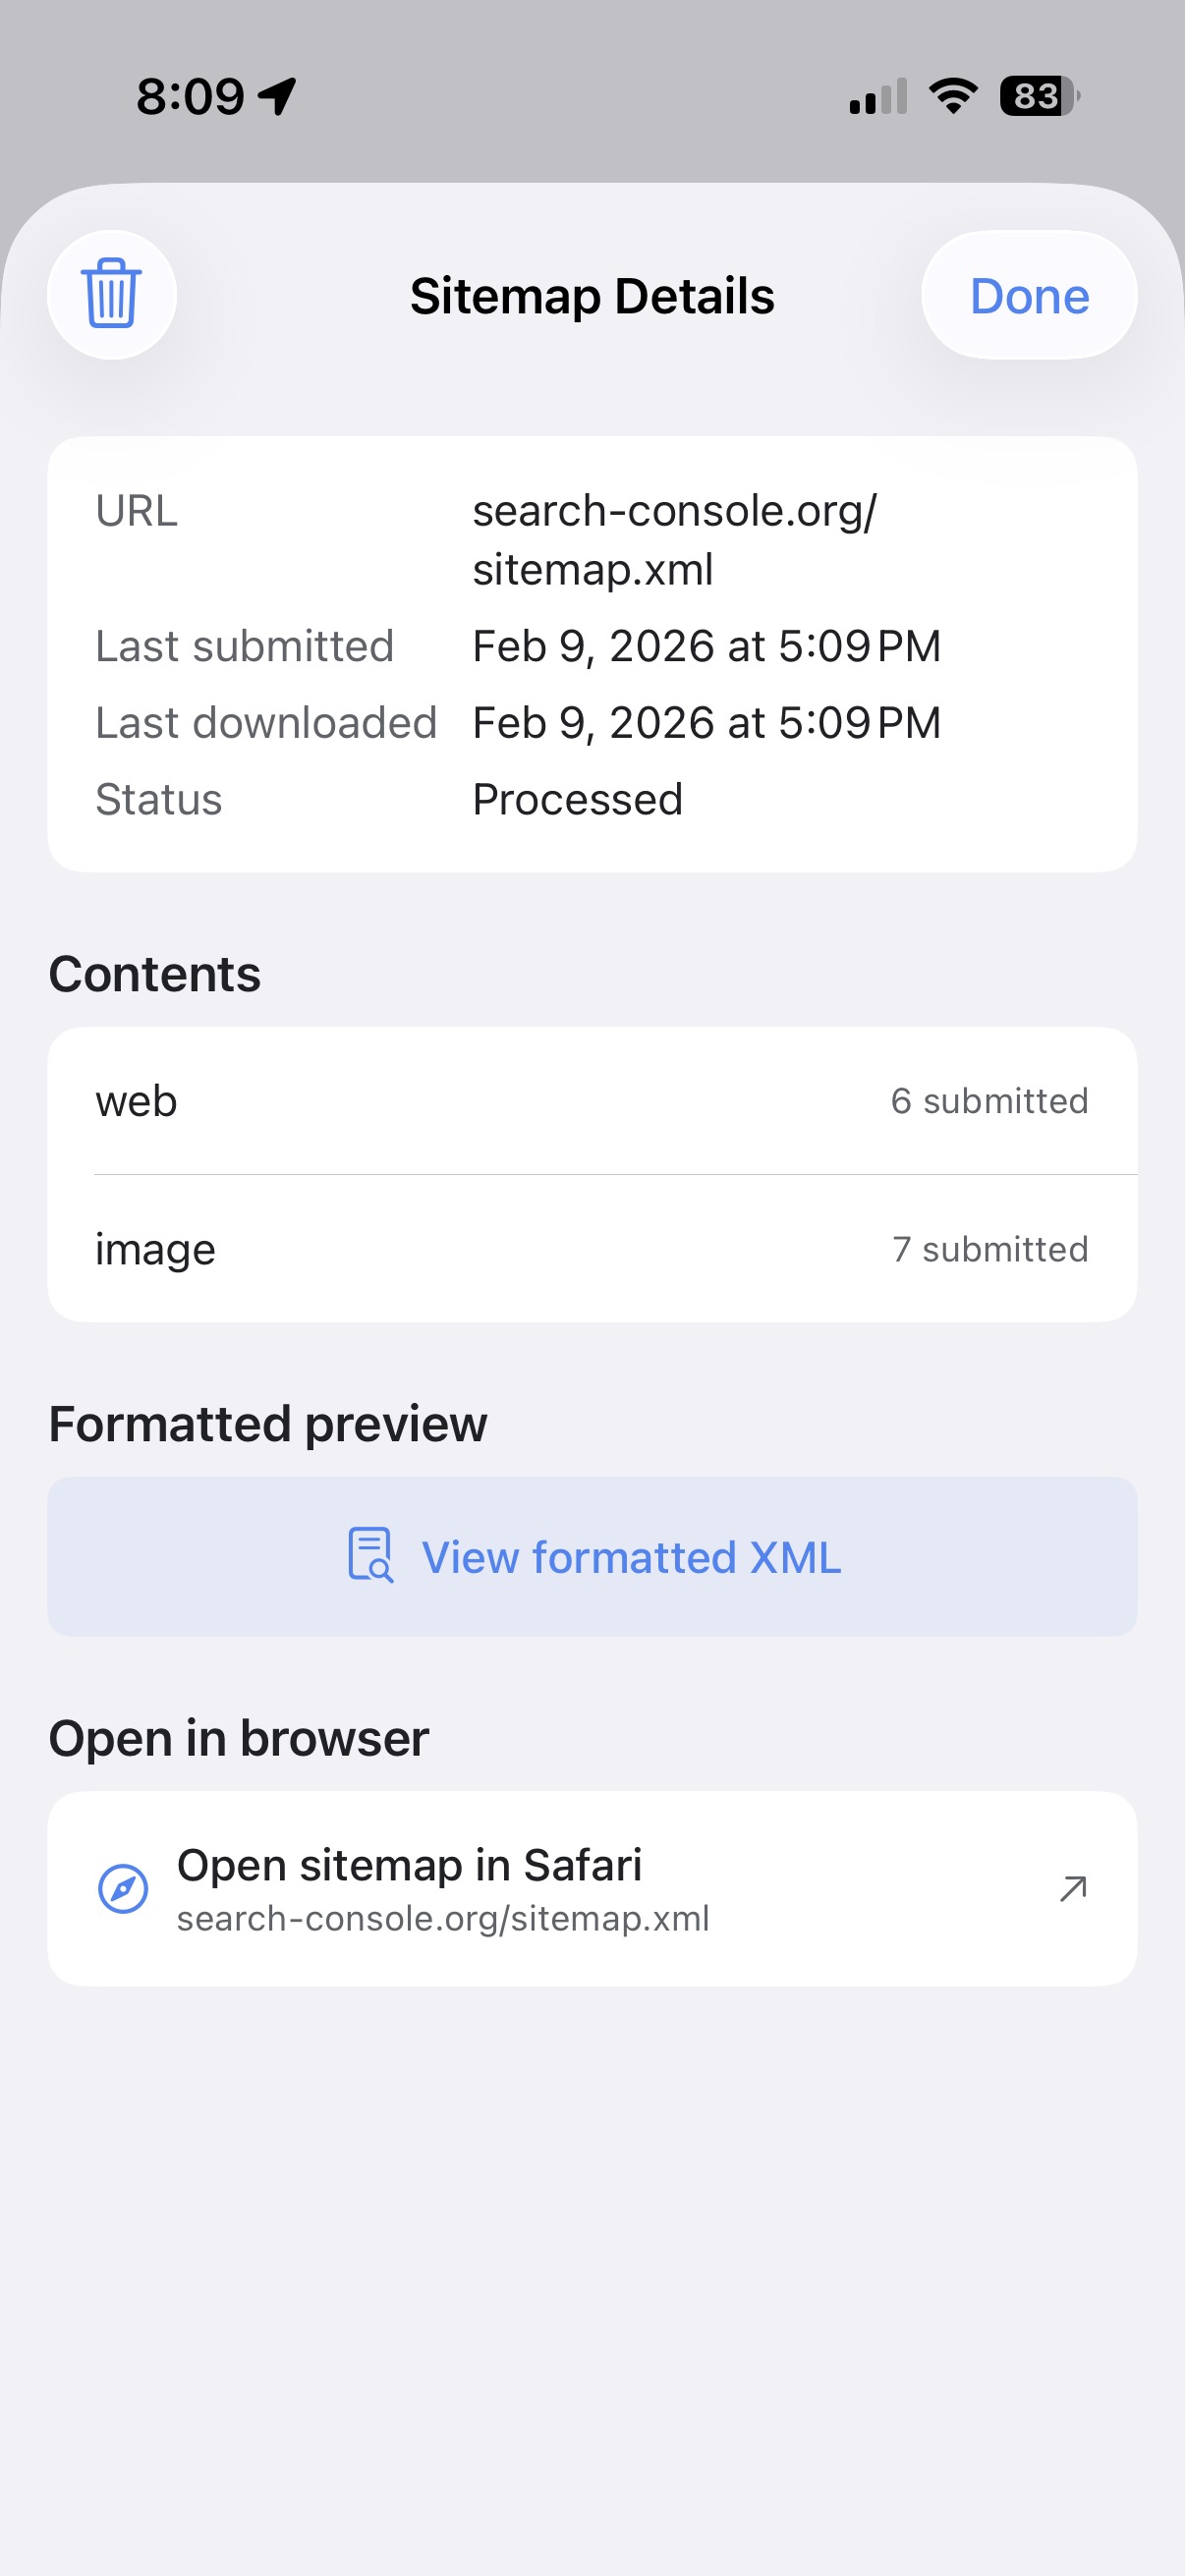This screenshot has width=1185, height=2576.
Task: Tap the location arrow beside the clock
Action: (275, 94)
